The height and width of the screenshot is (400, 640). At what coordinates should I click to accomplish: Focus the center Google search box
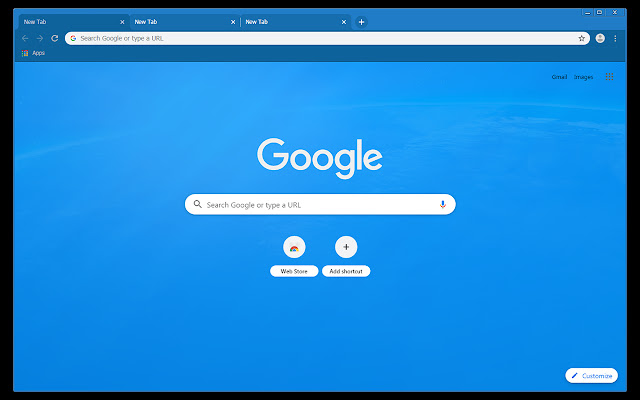(x=320, y=204)
